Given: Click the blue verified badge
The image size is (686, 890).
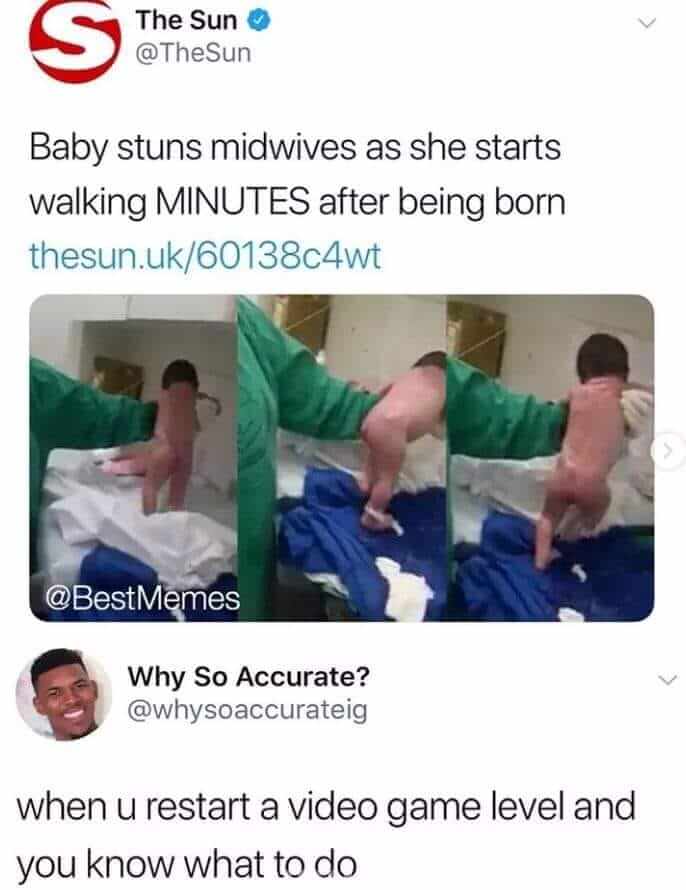Looking at the screenshot, I should pyautogui.click(x=259, y=21).
